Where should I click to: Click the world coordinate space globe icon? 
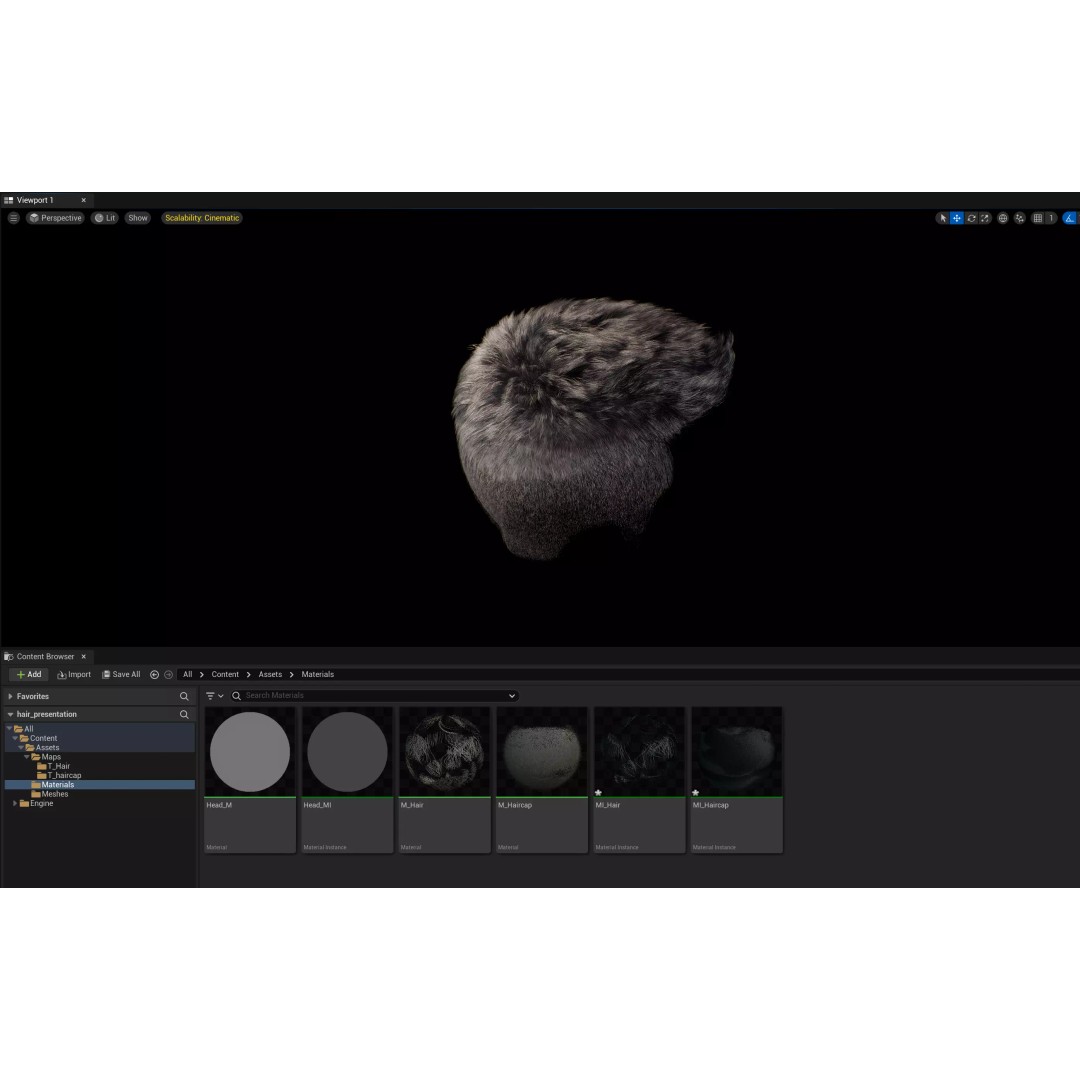[x=1003, y=218]
